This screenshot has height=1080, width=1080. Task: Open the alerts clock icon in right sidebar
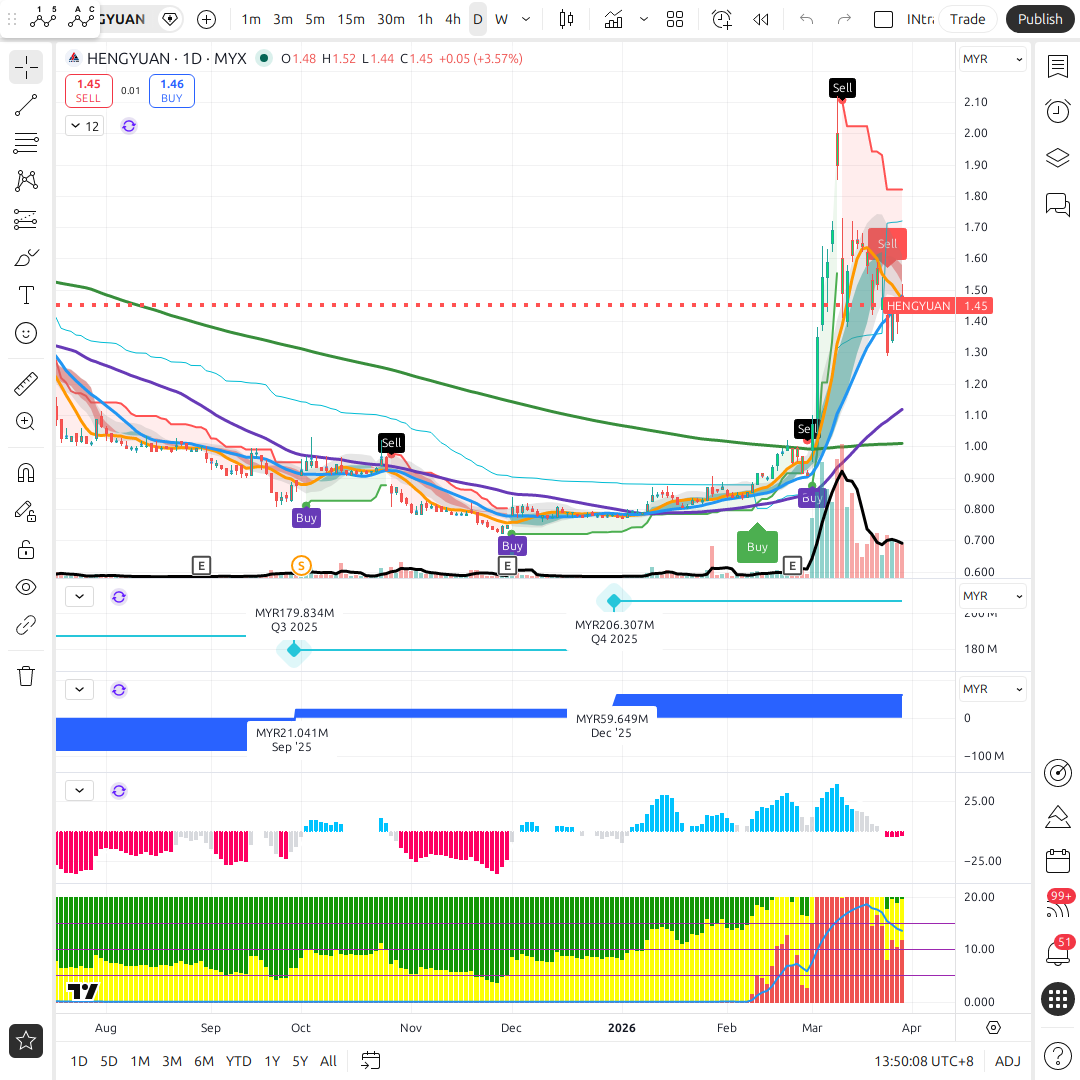(x=1057, y=111)
